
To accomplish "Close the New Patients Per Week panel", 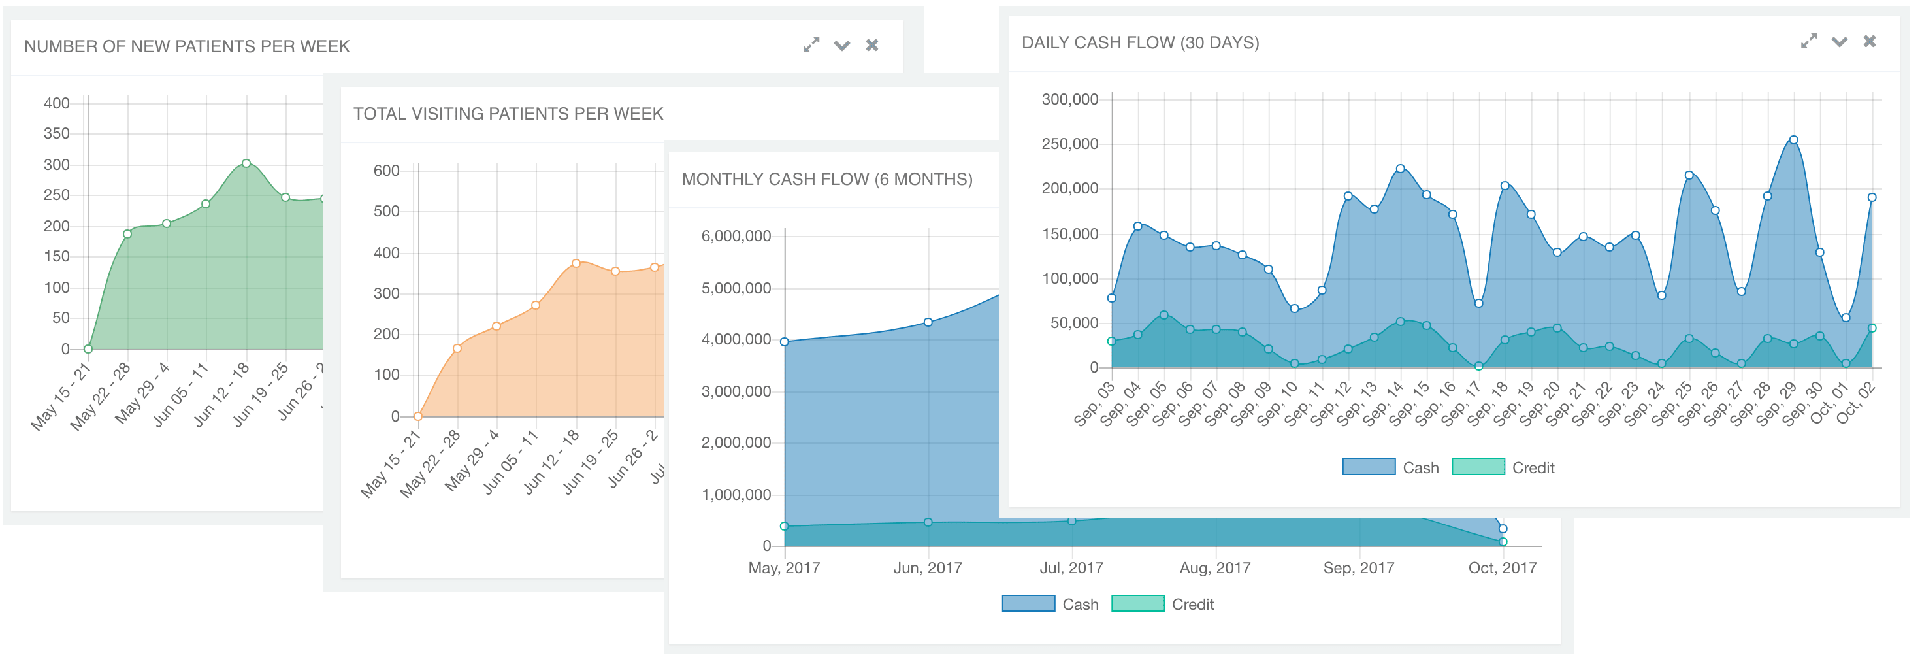I will pyautogui.click(x=872, y=45).
